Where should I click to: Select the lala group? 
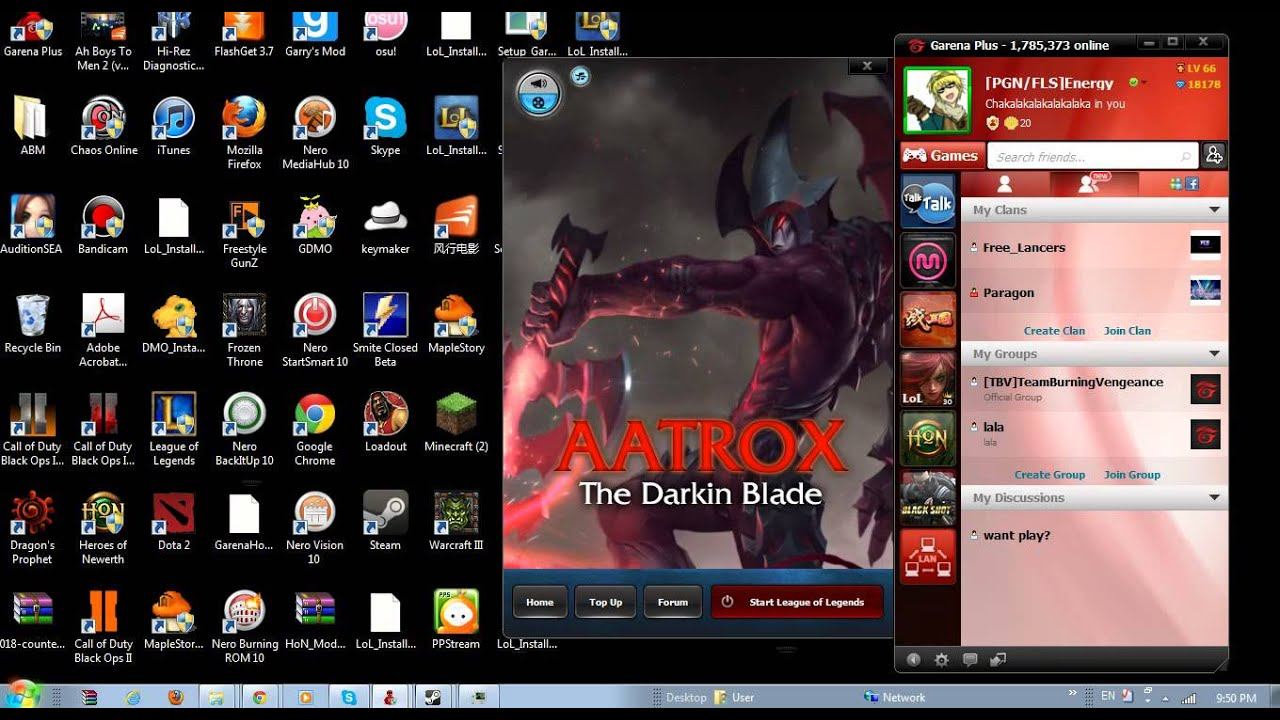coord(1094,433)
